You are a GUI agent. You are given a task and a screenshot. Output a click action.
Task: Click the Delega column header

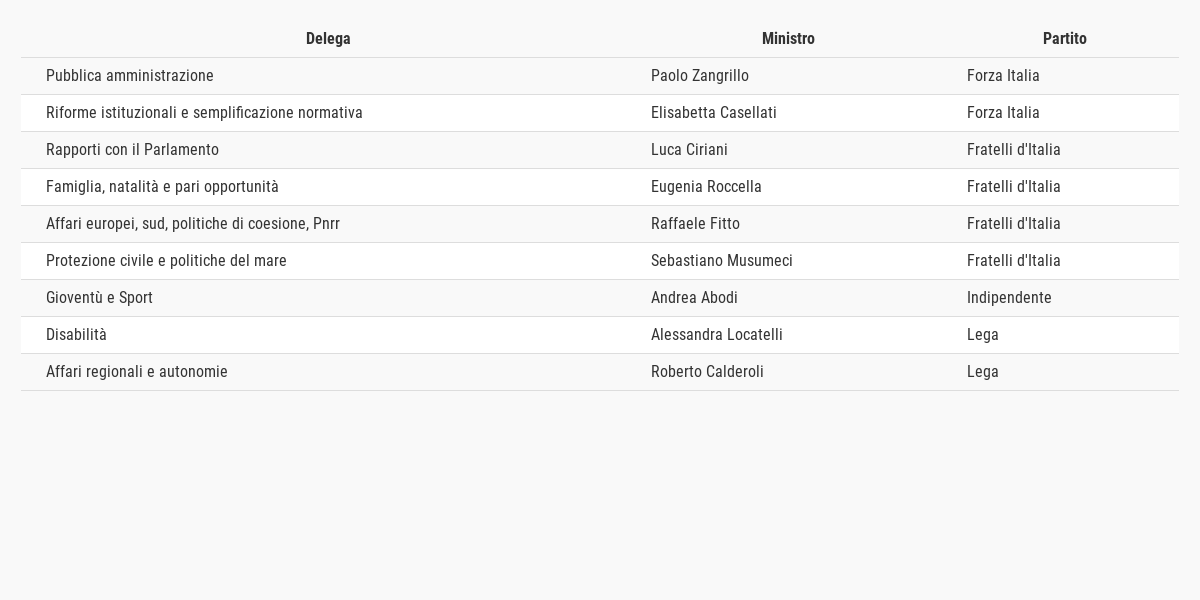tap(328, 39)
